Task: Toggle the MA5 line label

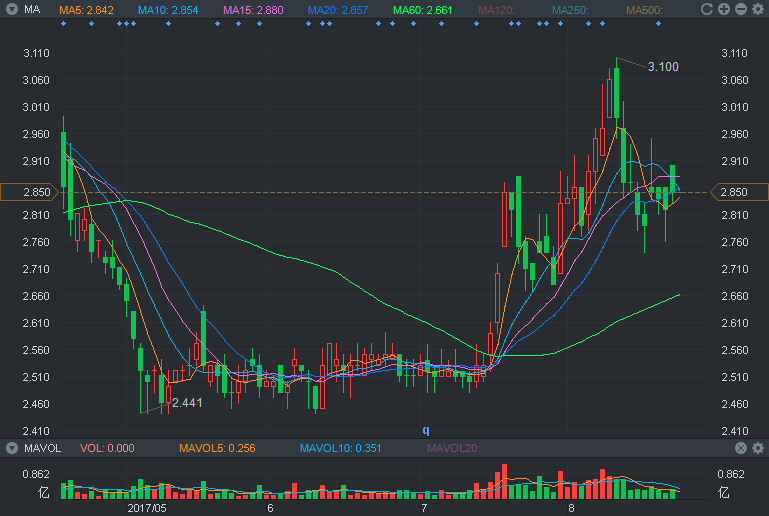Action: pos(86,10)
